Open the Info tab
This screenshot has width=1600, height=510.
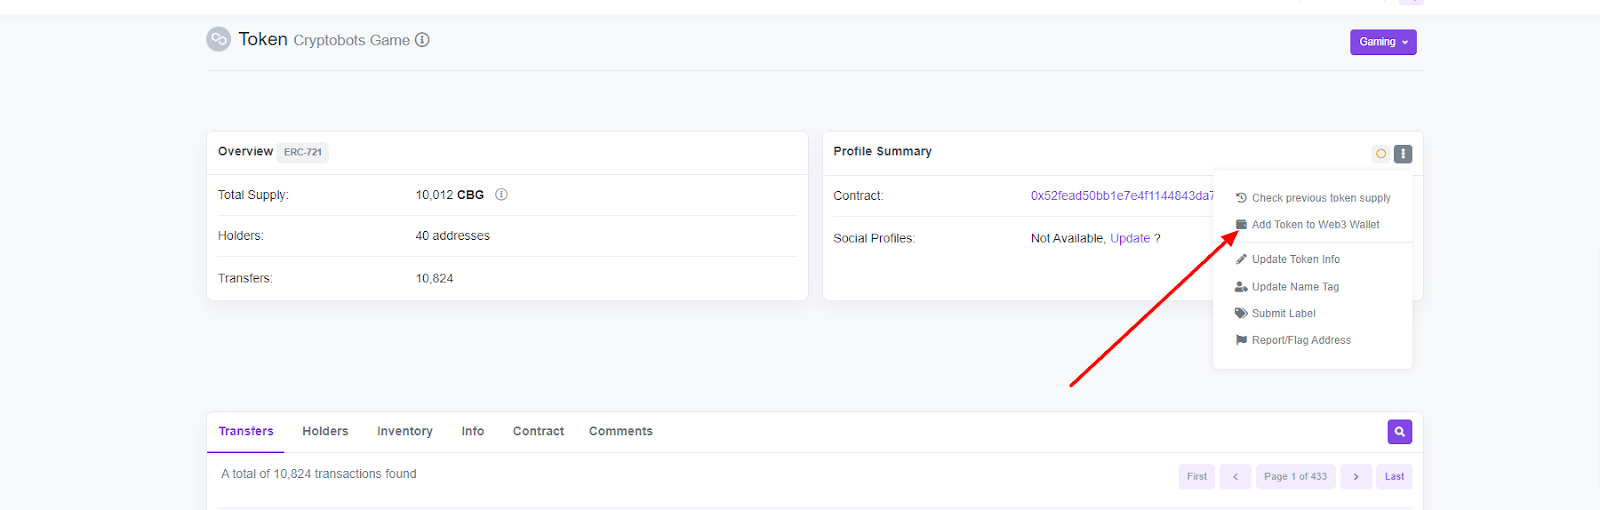[x=473, y=432]
